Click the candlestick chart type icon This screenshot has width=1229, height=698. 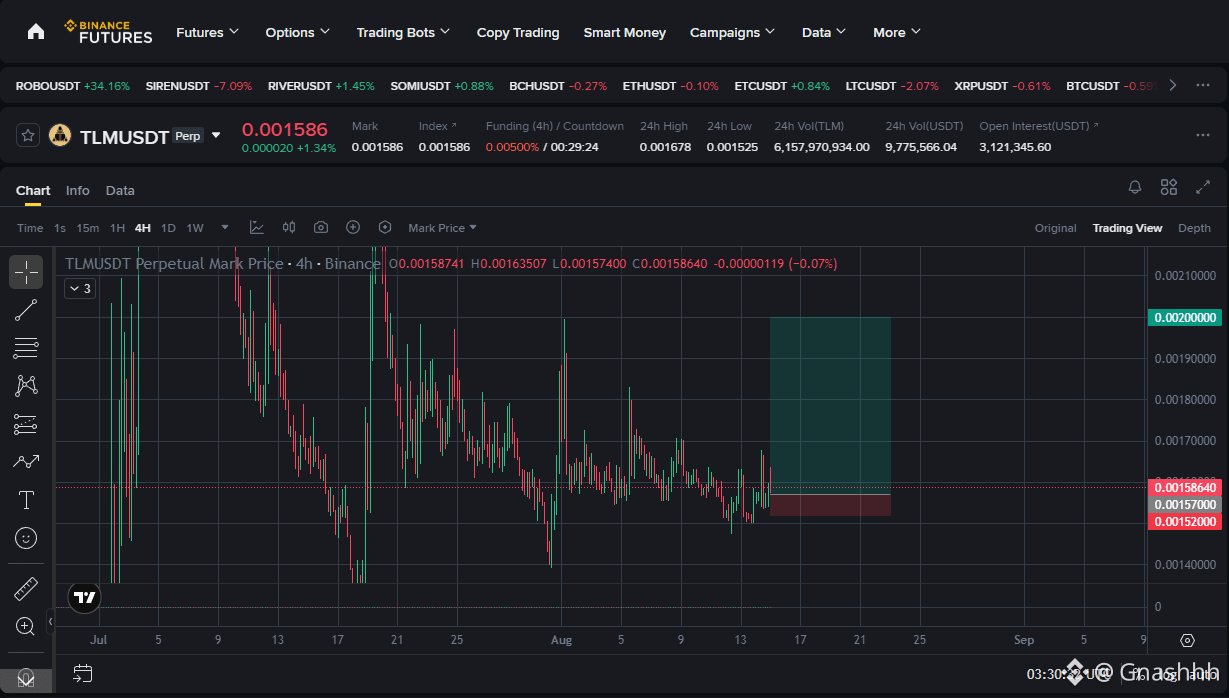[x=289, y=227]
